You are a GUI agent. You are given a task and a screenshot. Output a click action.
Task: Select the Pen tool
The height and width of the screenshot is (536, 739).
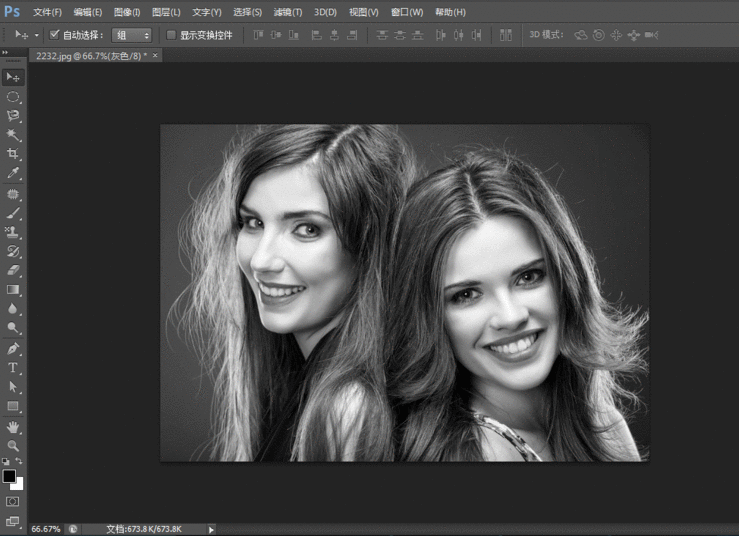13,349
